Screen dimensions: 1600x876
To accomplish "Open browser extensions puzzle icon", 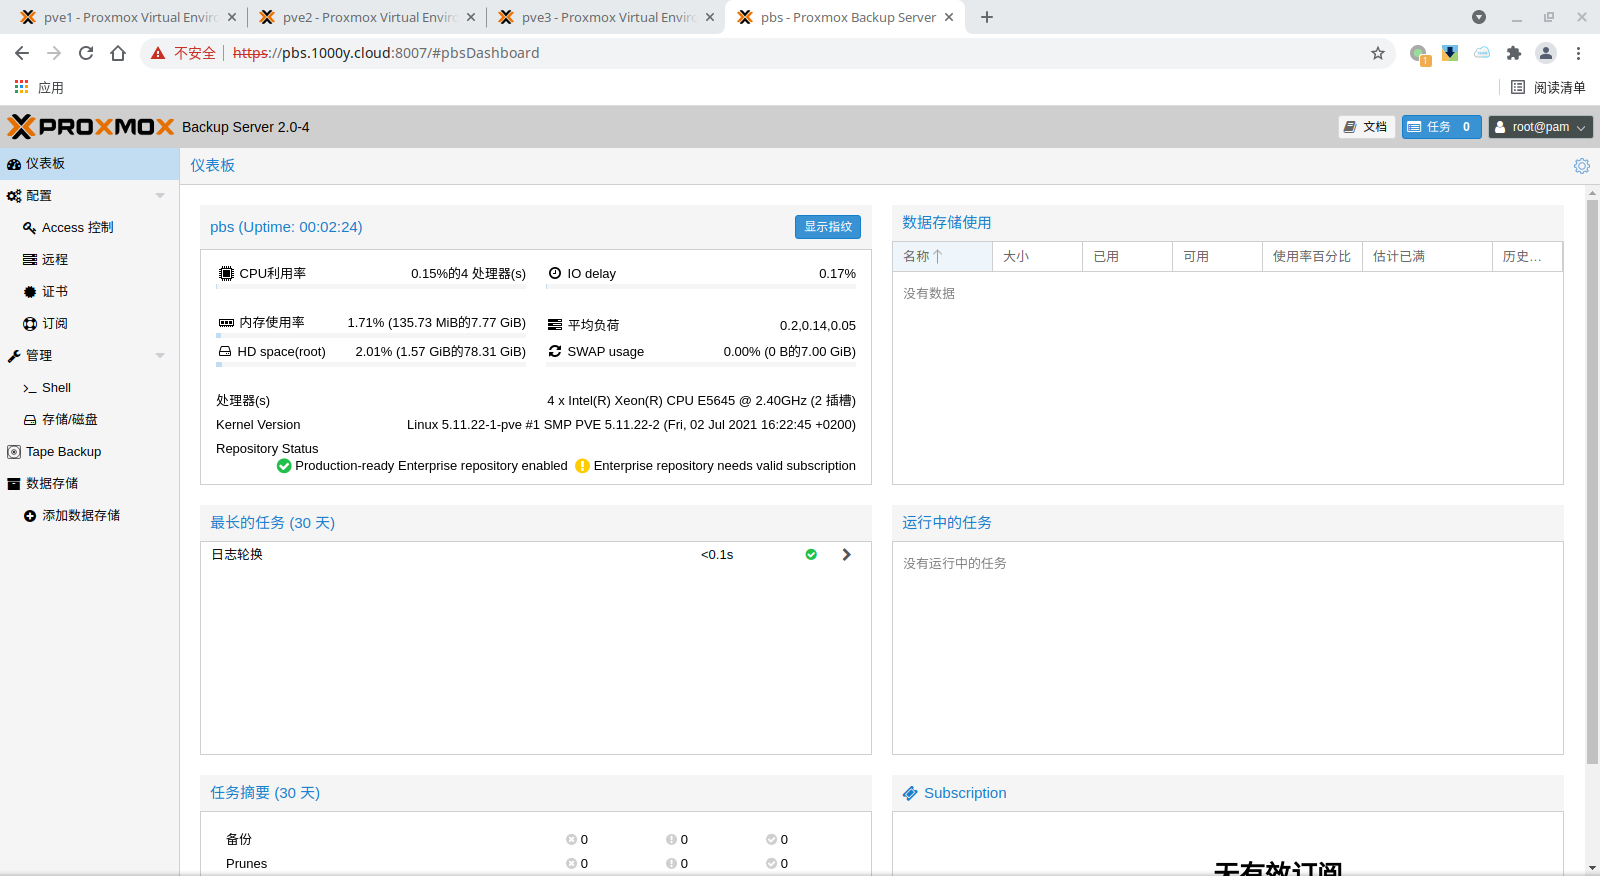I will [x=1513, y=53].
